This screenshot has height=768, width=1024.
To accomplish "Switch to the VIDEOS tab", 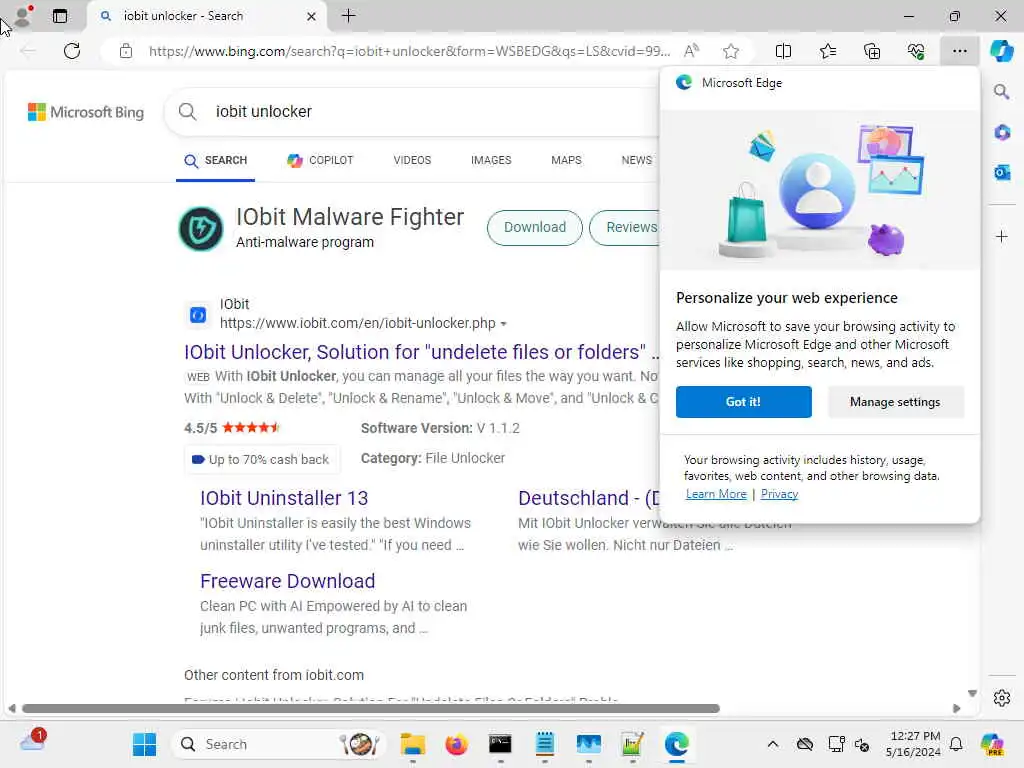I will (x=412, y=161).
